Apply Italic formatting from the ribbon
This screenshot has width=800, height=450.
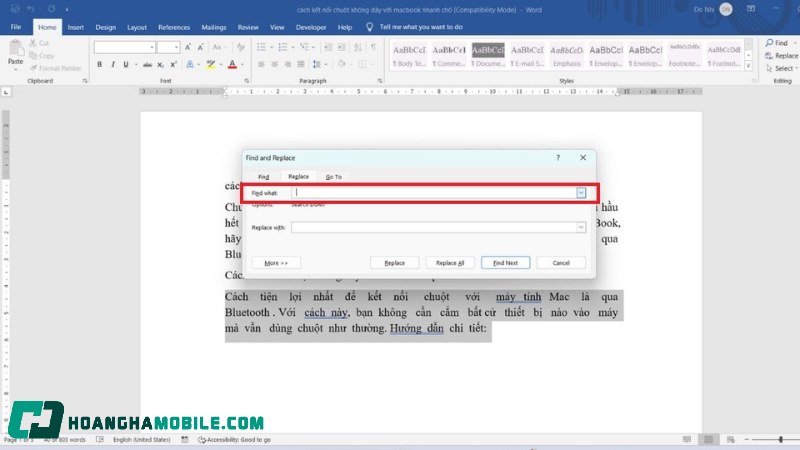click(x=113, y=64)
